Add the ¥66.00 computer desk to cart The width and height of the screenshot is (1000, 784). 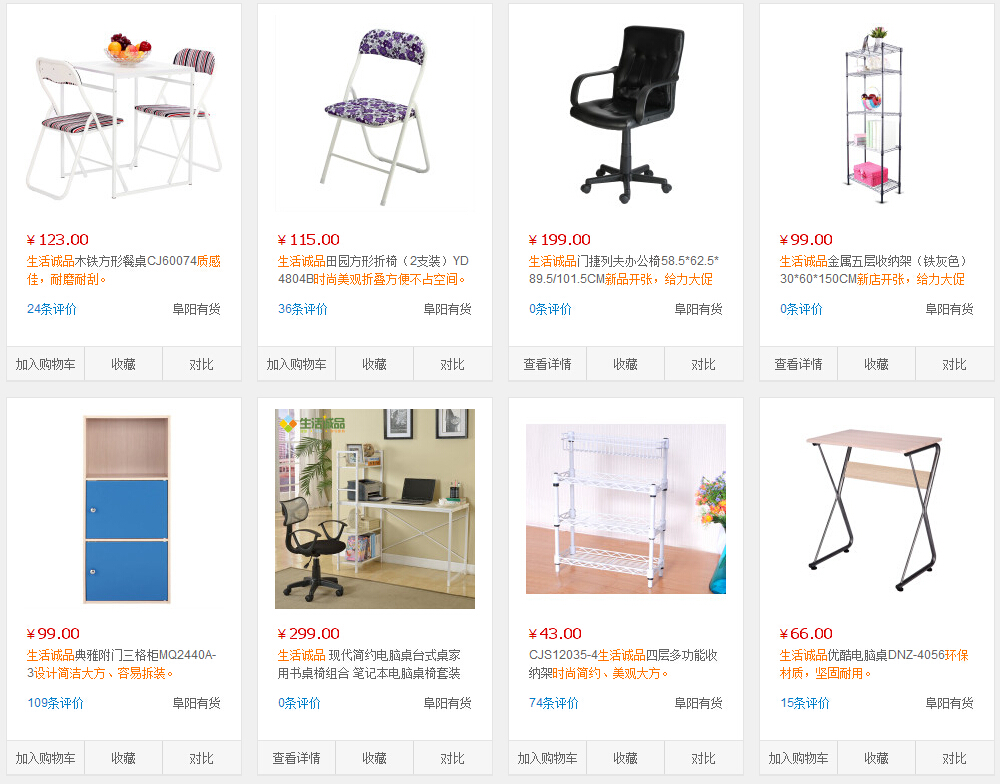(x=798, y=758)
